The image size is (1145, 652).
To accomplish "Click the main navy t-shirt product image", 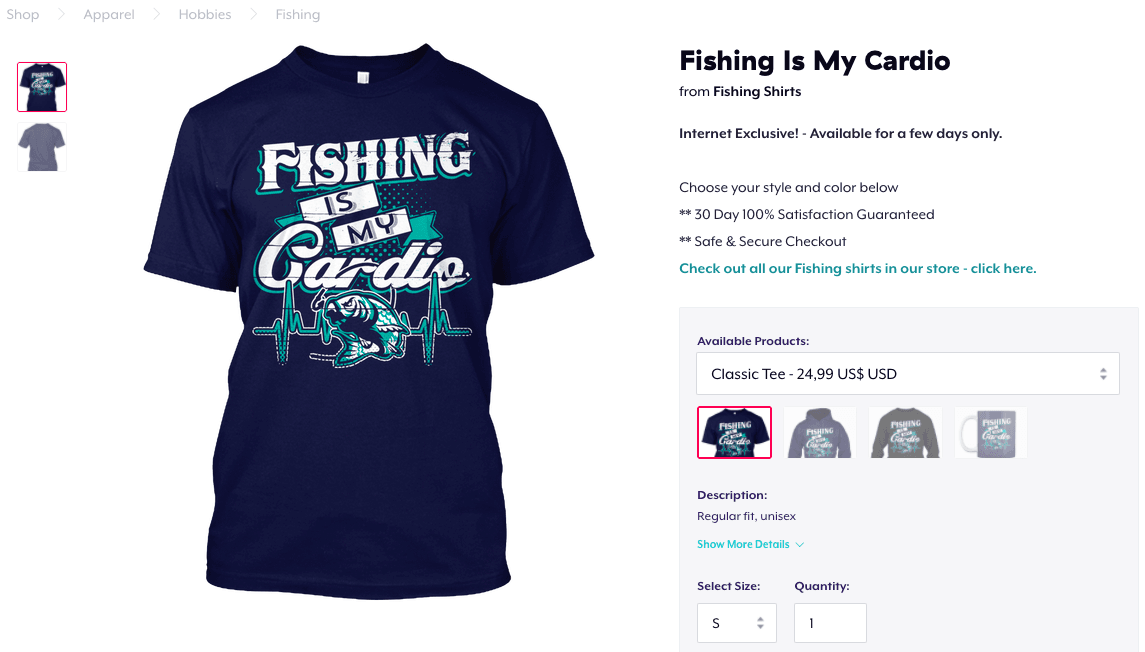I will coord(369,321).
